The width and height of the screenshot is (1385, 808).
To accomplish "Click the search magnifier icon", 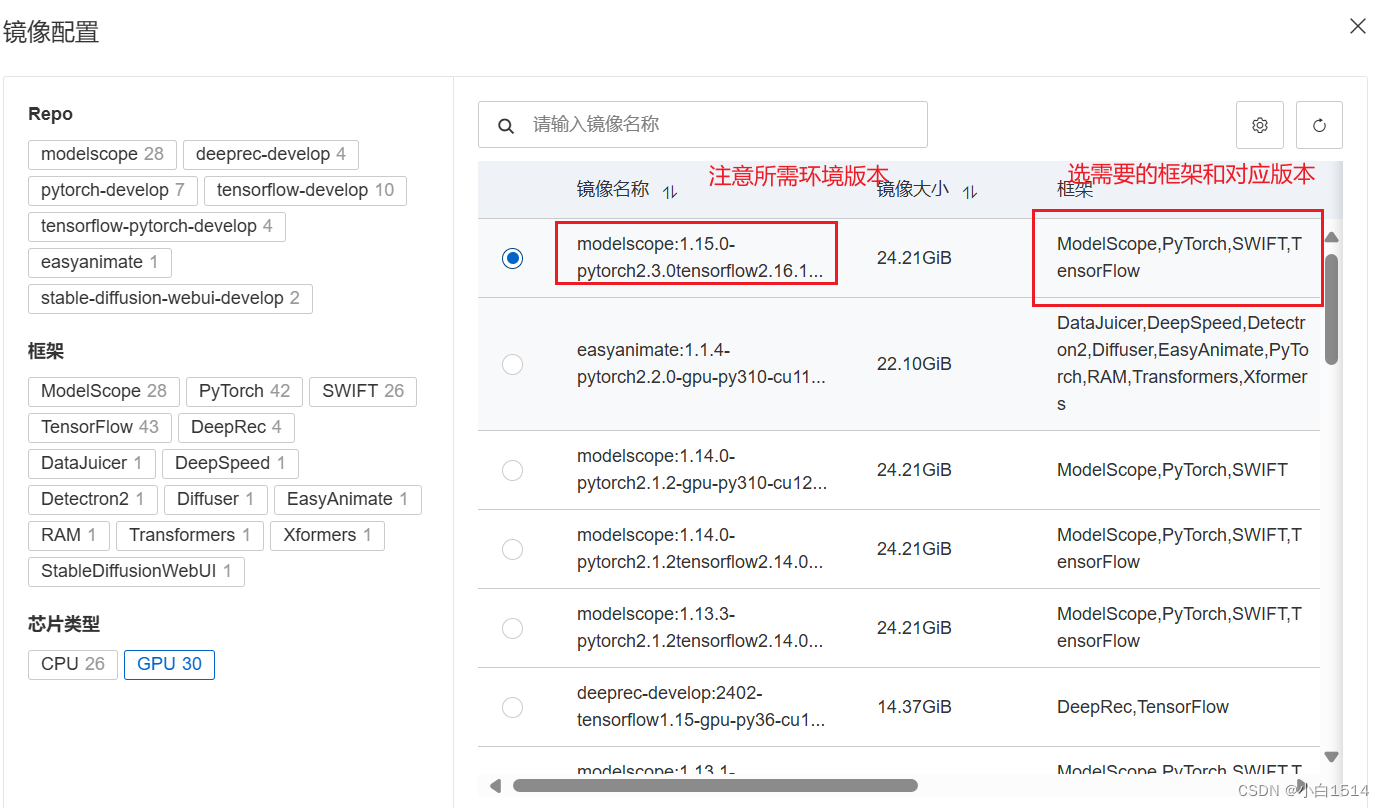I will tap(506, 126).
